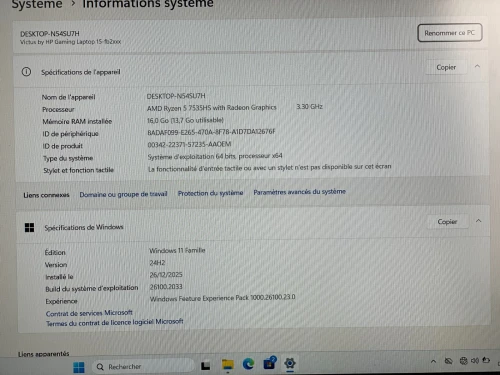Show hidden system tray icons

click(x=433, y=361)
